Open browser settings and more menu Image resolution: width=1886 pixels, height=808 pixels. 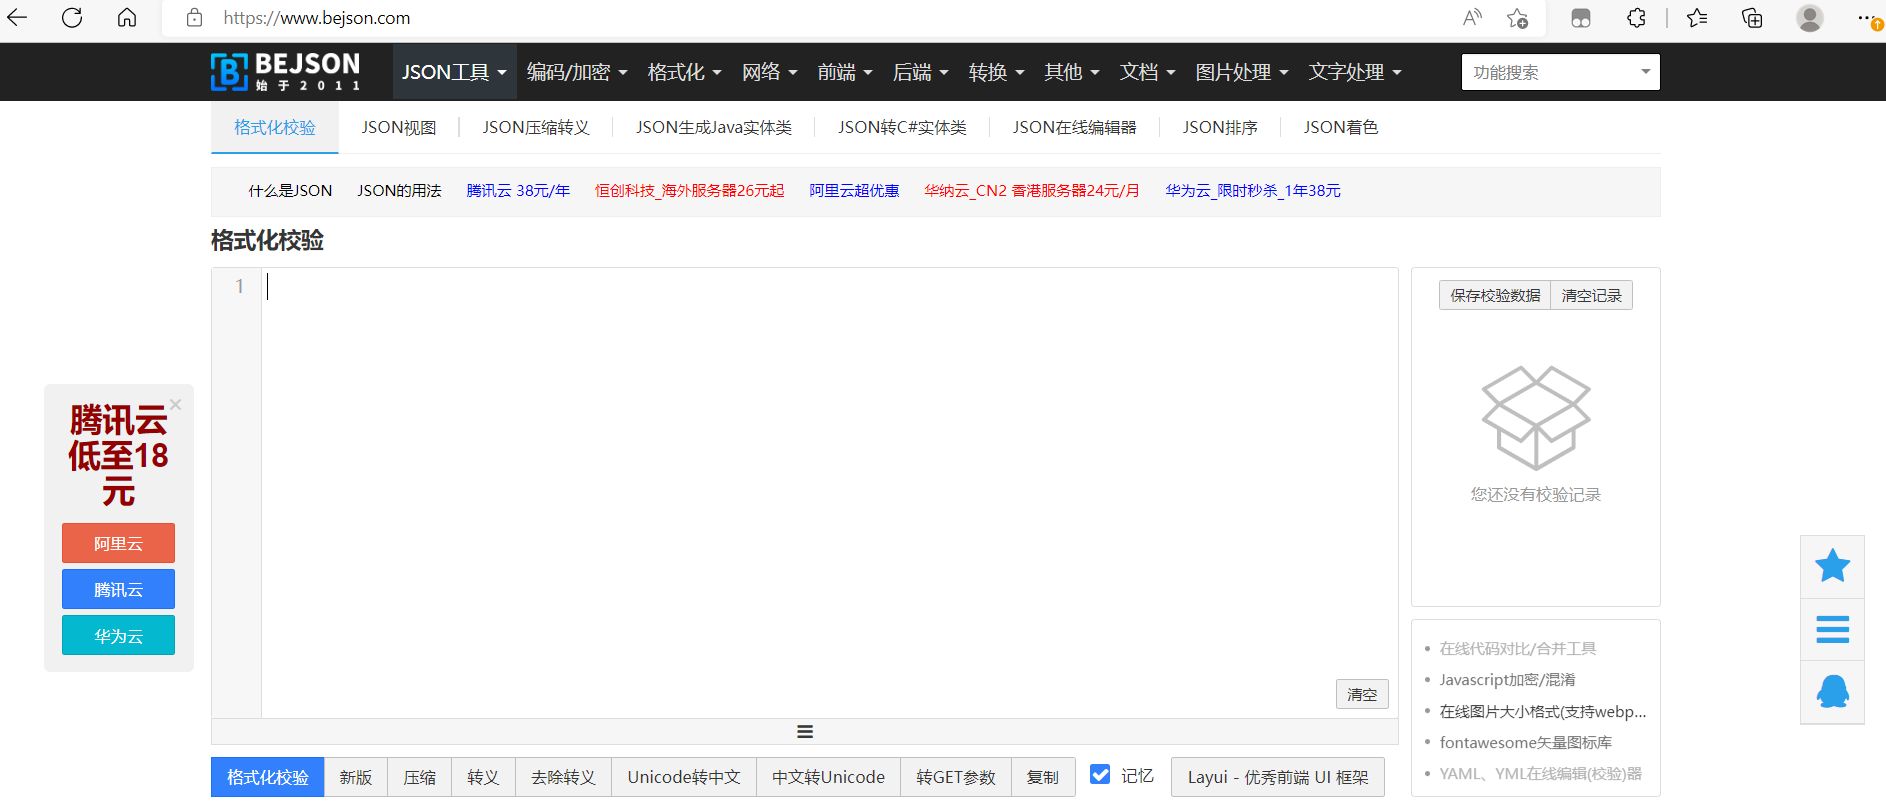[1866, 17]
